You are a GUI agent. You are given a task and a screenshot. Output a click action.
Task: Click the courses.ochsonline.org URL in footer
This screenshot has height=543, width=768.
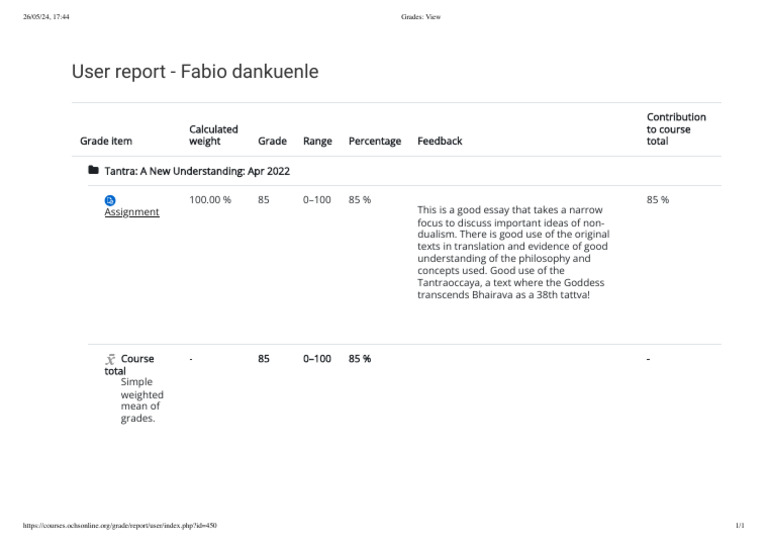point(120,525)
